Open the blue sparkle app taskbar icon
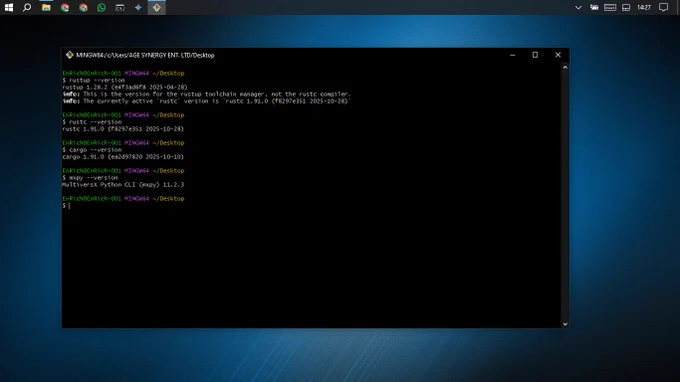Image resolution: width=680 pixels, height=382 pixels. pos(138,7)
